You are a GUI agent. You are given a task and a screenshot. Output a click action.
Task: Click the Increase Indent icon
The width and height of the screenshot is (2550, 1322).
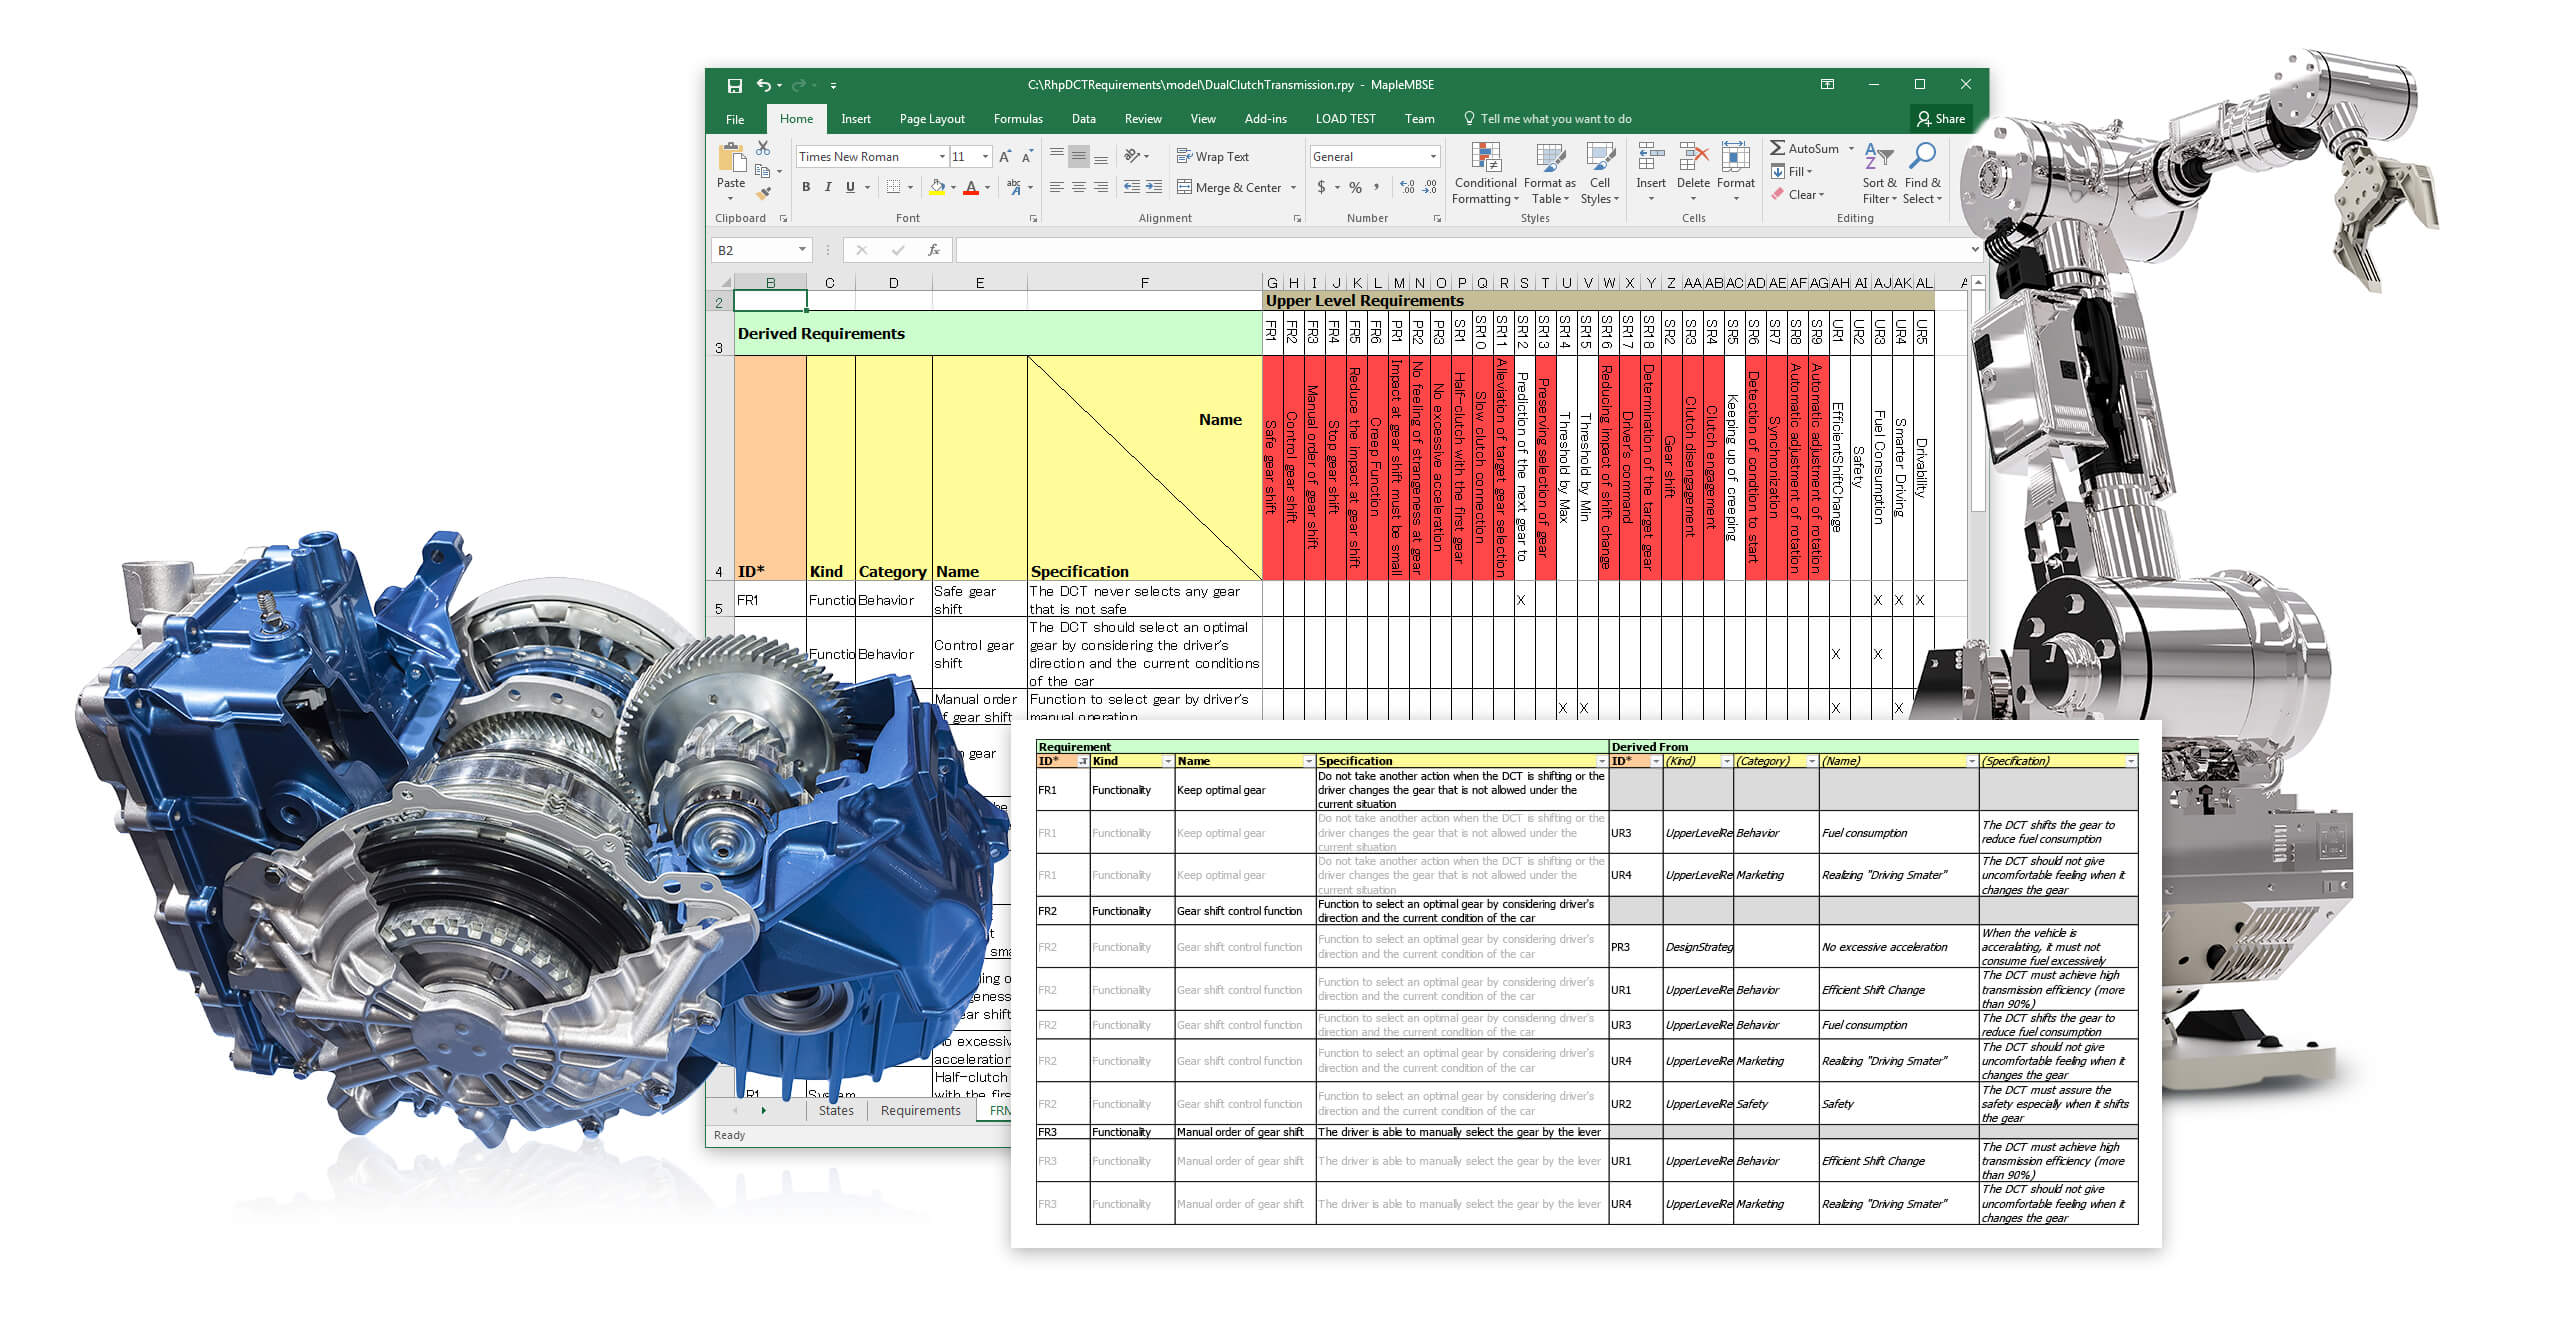pyautogui.click(x=1154, y=187)
